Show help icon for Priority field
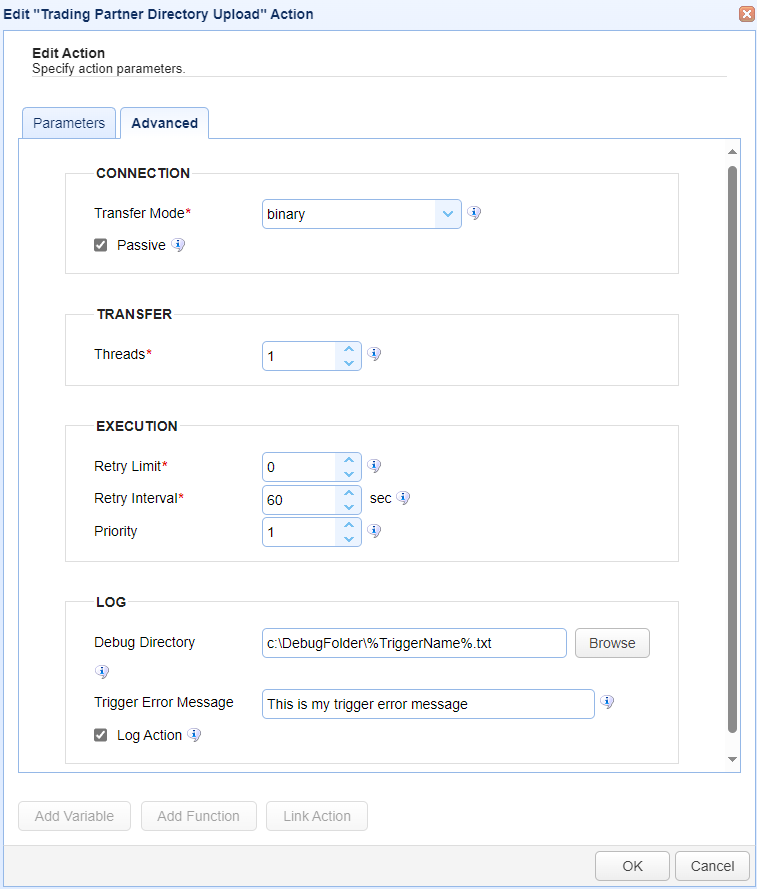This screenshot has width=757, height=889. tap(374, 531)
